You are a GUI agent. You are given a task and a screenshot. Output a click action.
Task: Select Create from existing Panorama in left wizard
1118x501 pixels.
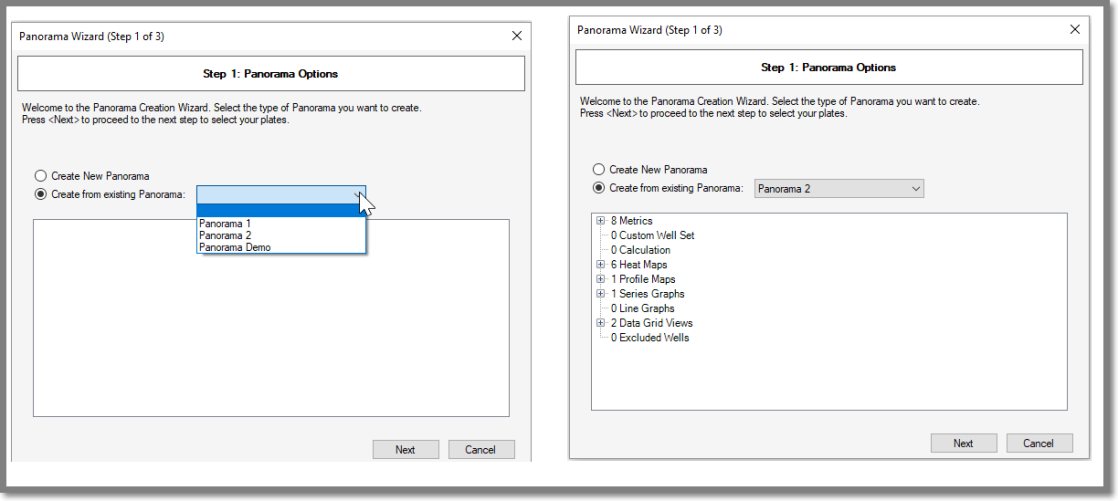pyautogui.click(x=41, y=194)
